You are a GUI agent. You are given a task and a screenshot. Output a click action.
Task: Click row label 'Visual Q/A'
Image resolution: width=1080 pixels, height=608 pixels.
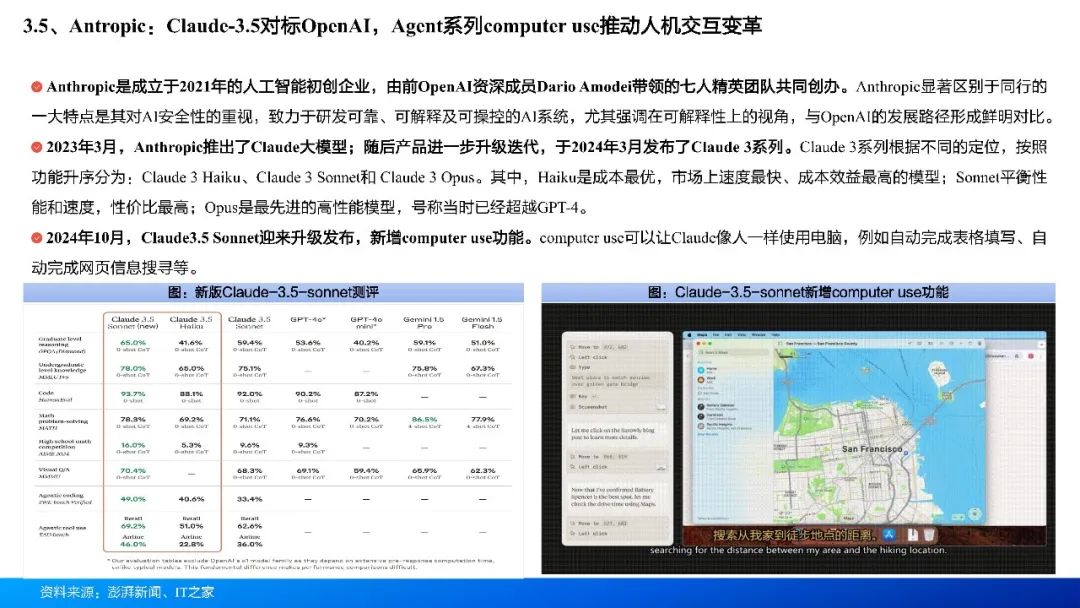pyautogui.click(x=53, y=472)
